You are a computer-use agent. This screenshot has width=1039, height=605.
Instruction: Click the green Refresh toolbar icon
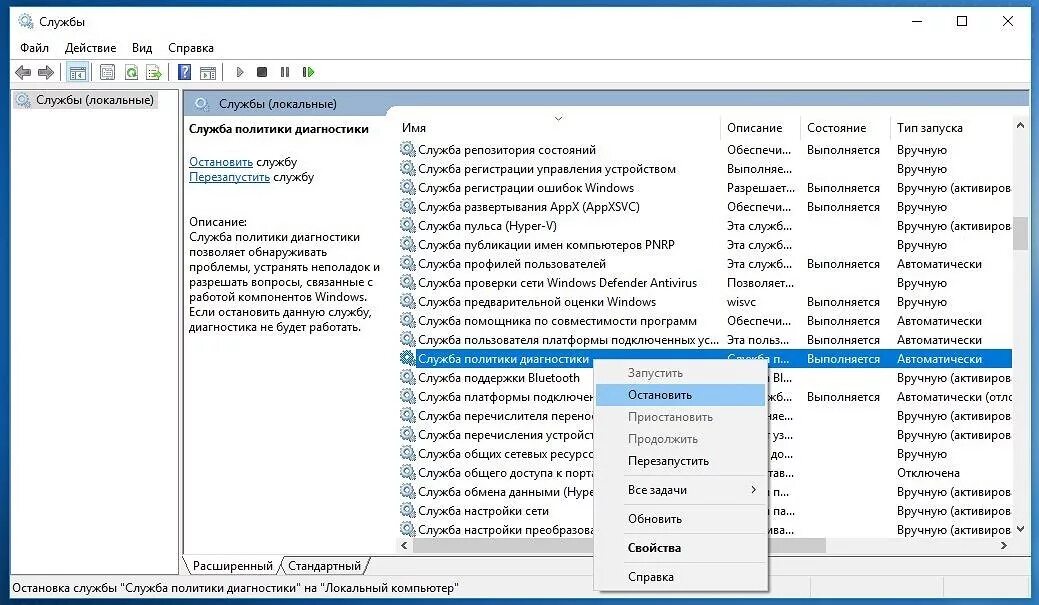pyautogui.click(x=131, y=72)
